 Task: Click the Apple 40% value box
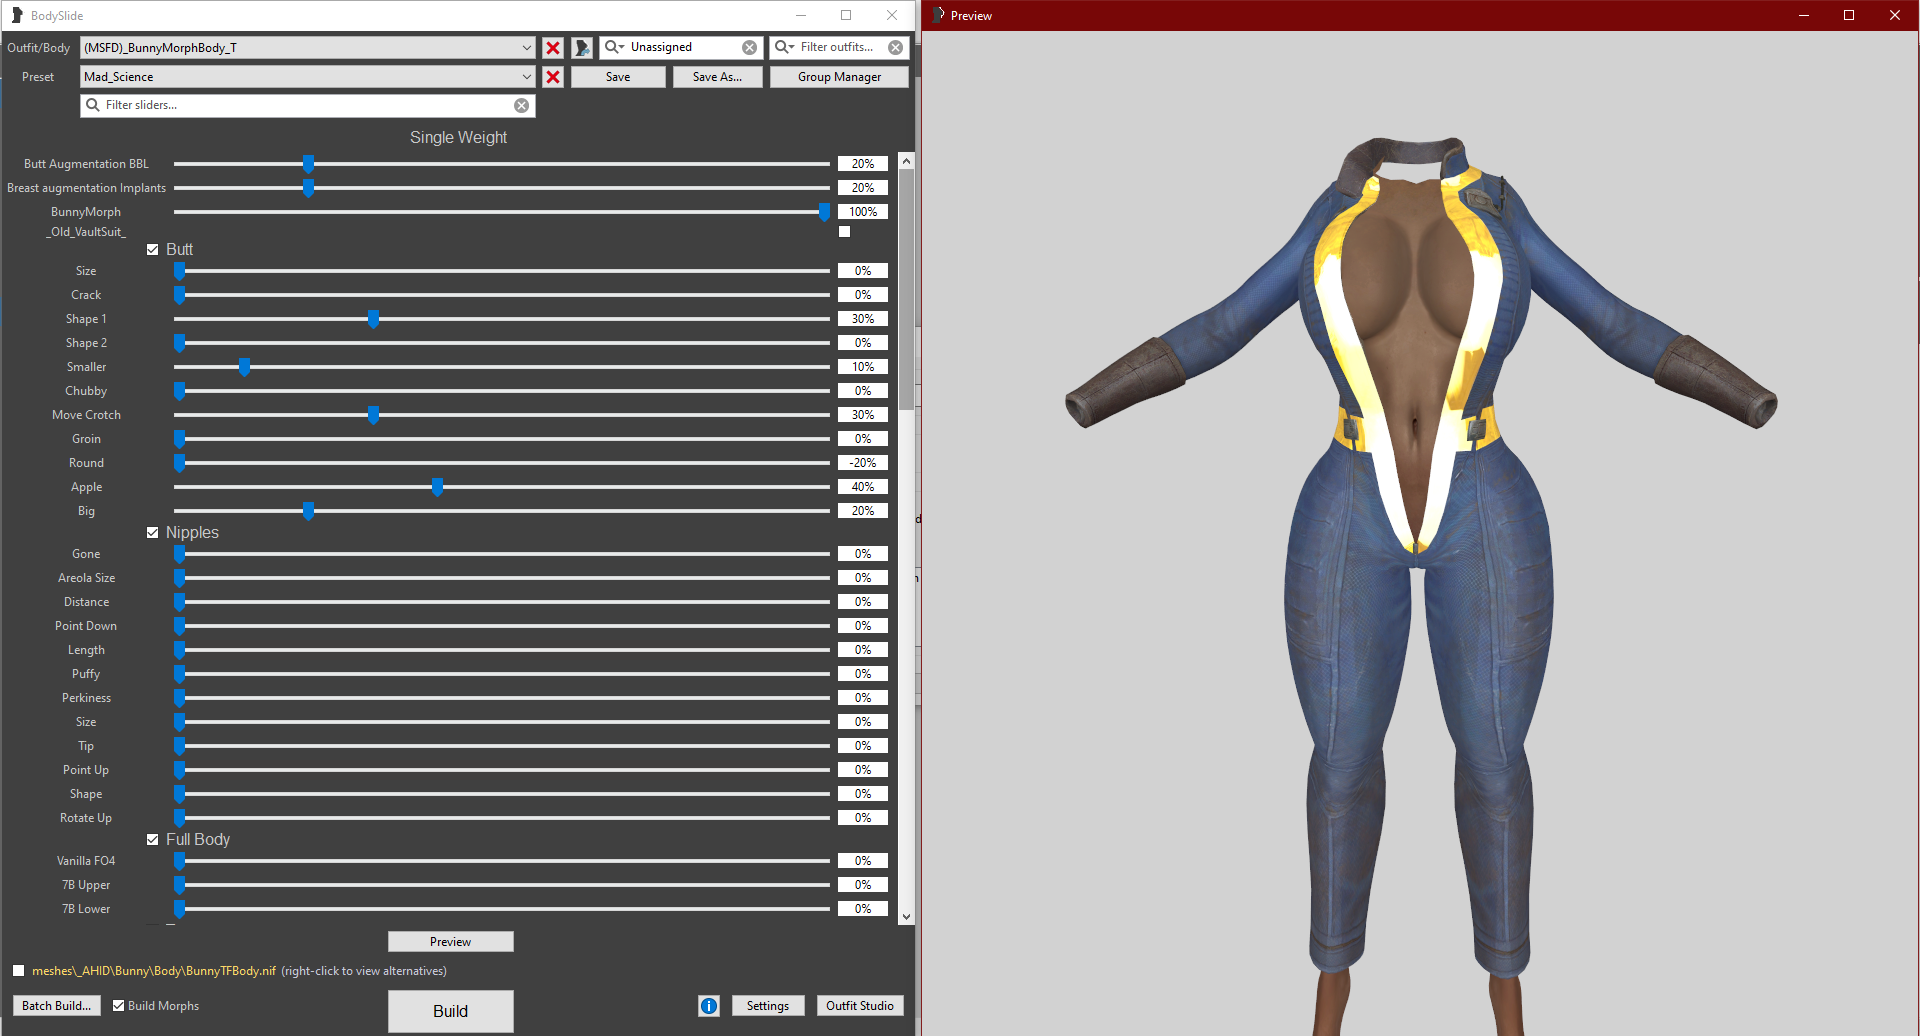pyautogui.click(x=863, y=487)
